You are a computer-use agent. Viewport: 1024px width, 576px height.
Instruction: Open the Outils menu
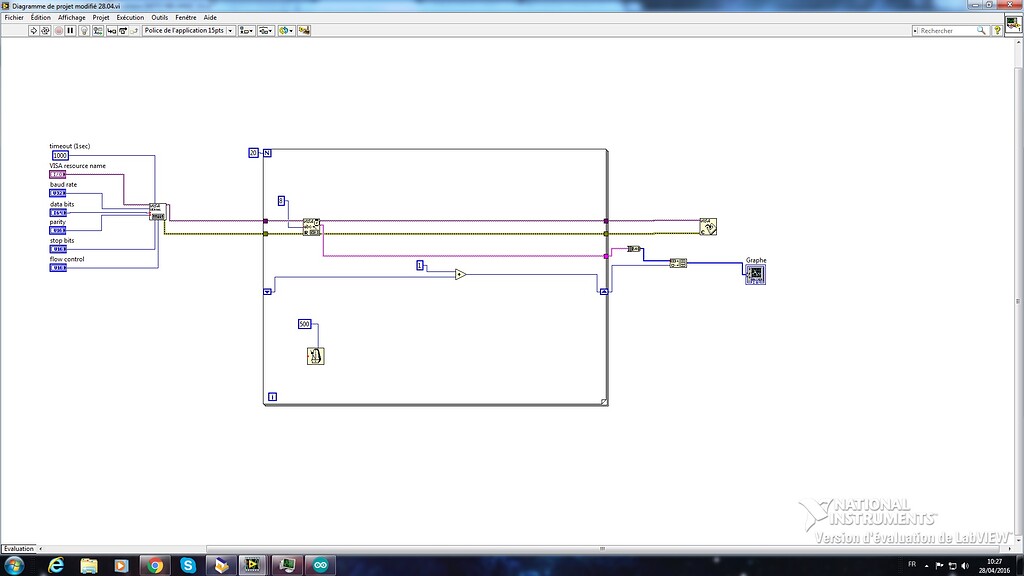[x=158, y=17]
